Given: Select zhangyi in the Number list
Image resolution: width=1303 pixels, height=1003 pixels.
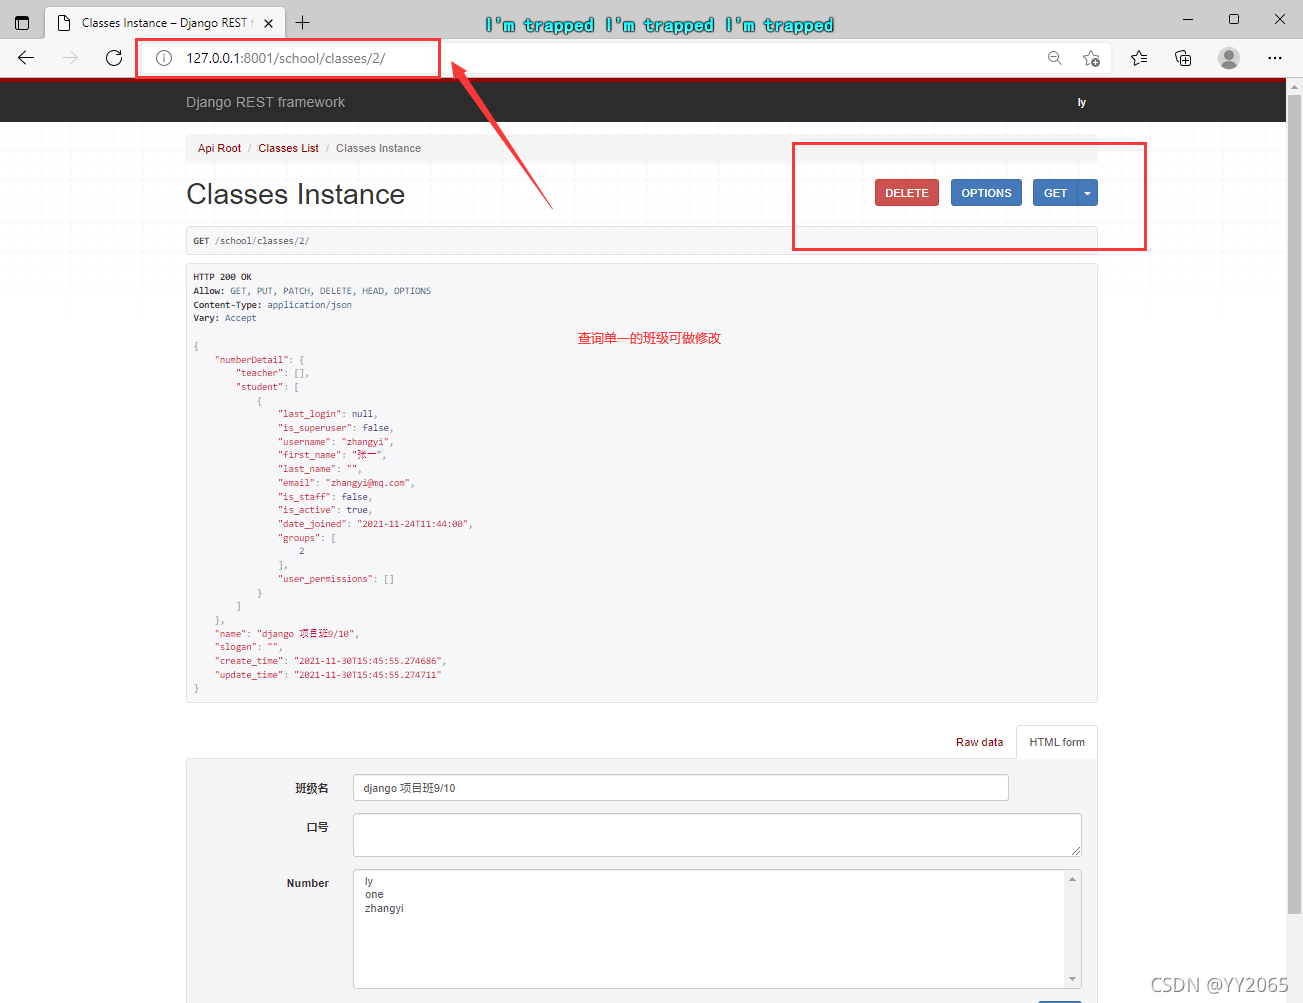Looking at the screenshot, I should 384,908.
